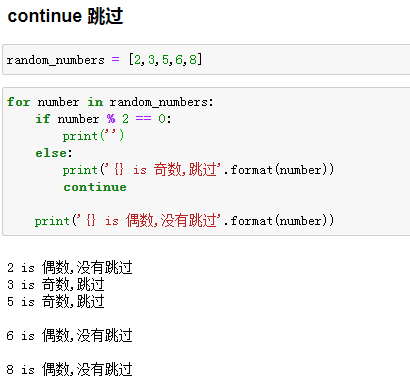Click the 'else:' keyword line

point(54,153)
